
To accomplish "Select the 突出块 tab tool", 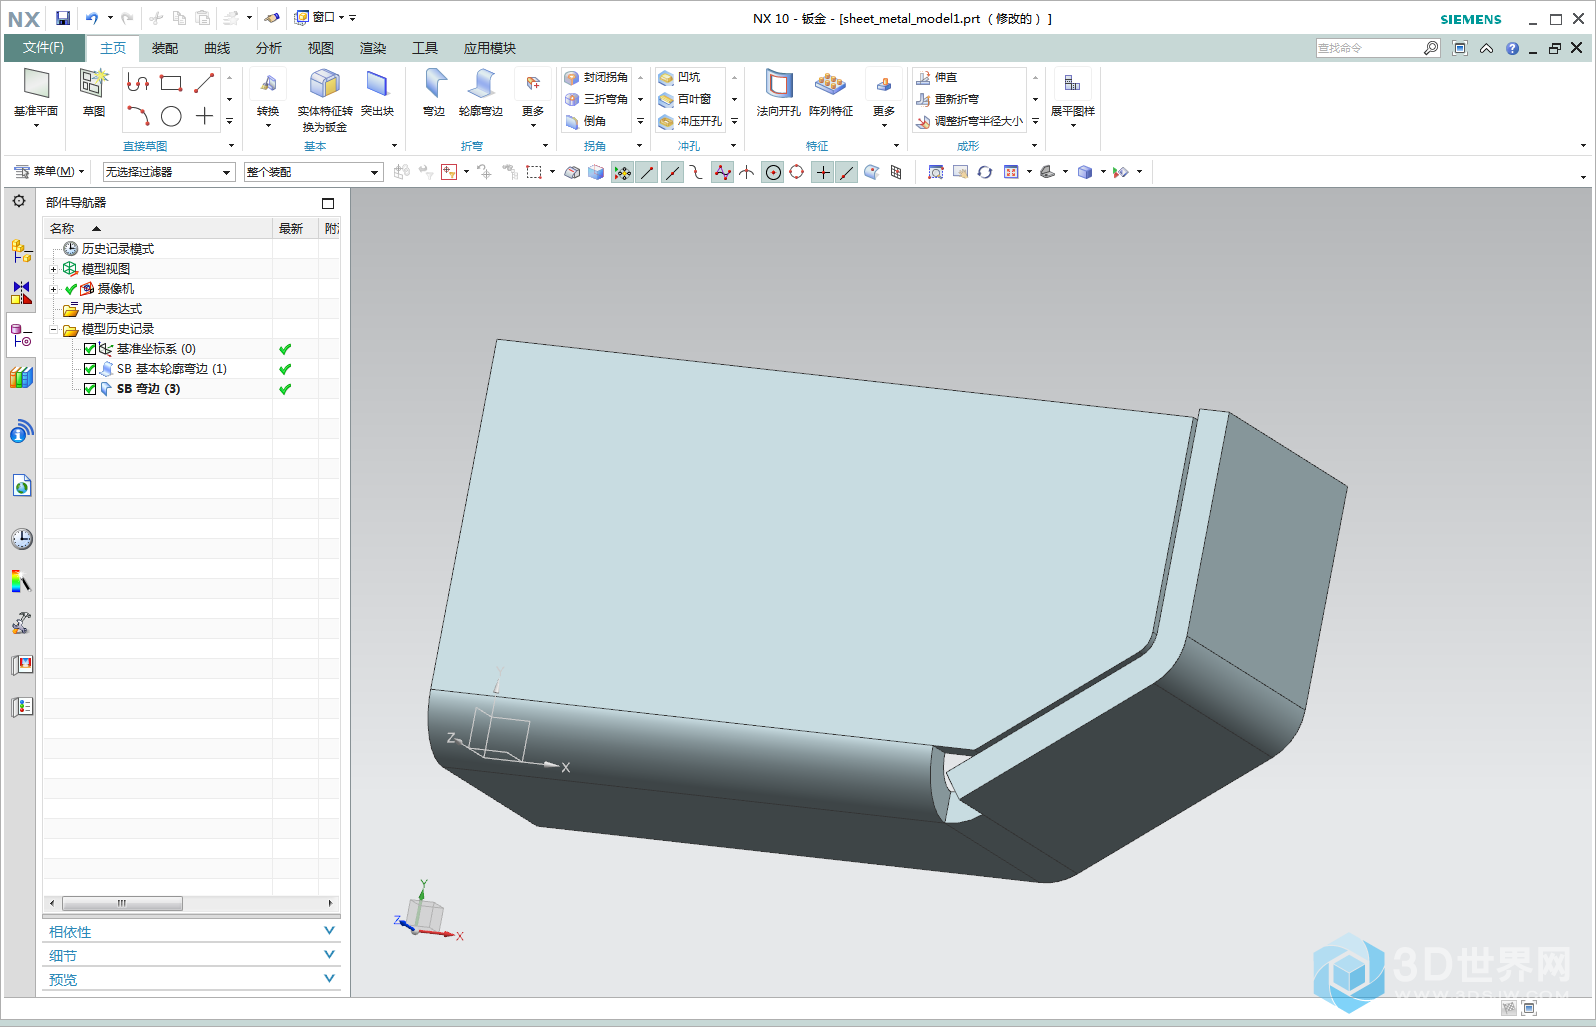I will [x=377, y=93].
